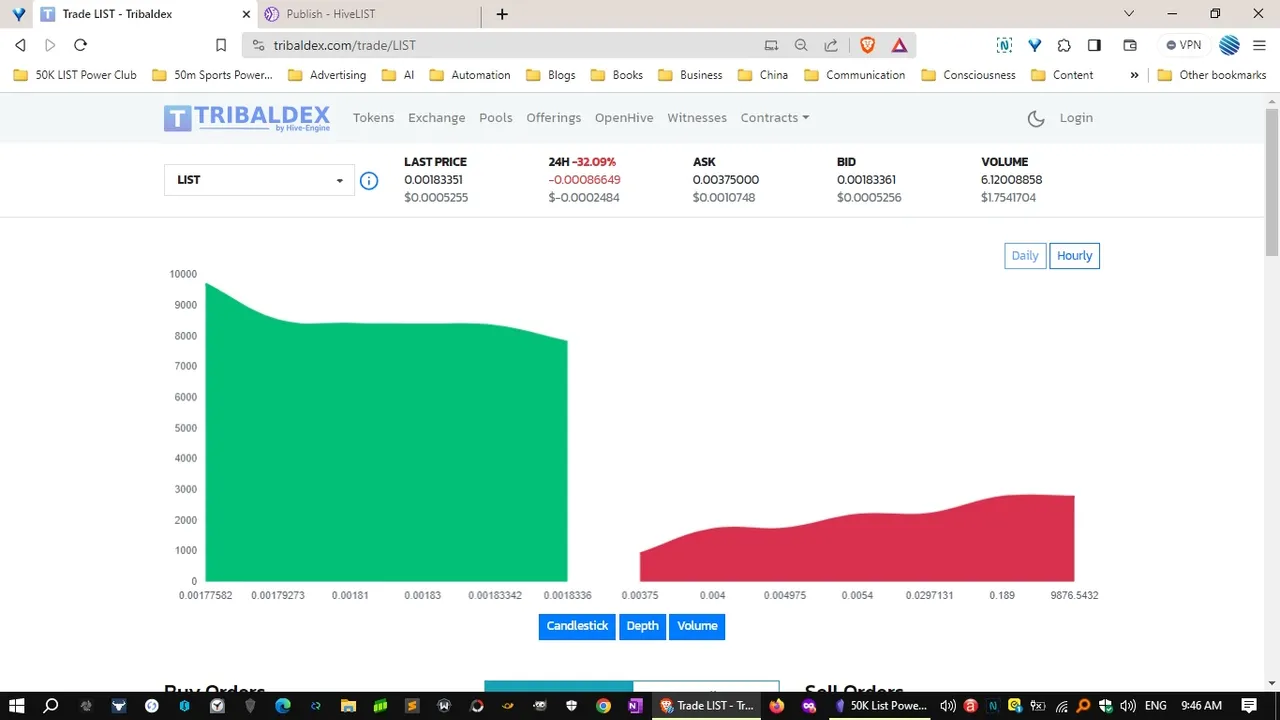This screenshot has width=1280, height=720.
Task: Open the Tokens nav item
Action: [x=374, y=118]
